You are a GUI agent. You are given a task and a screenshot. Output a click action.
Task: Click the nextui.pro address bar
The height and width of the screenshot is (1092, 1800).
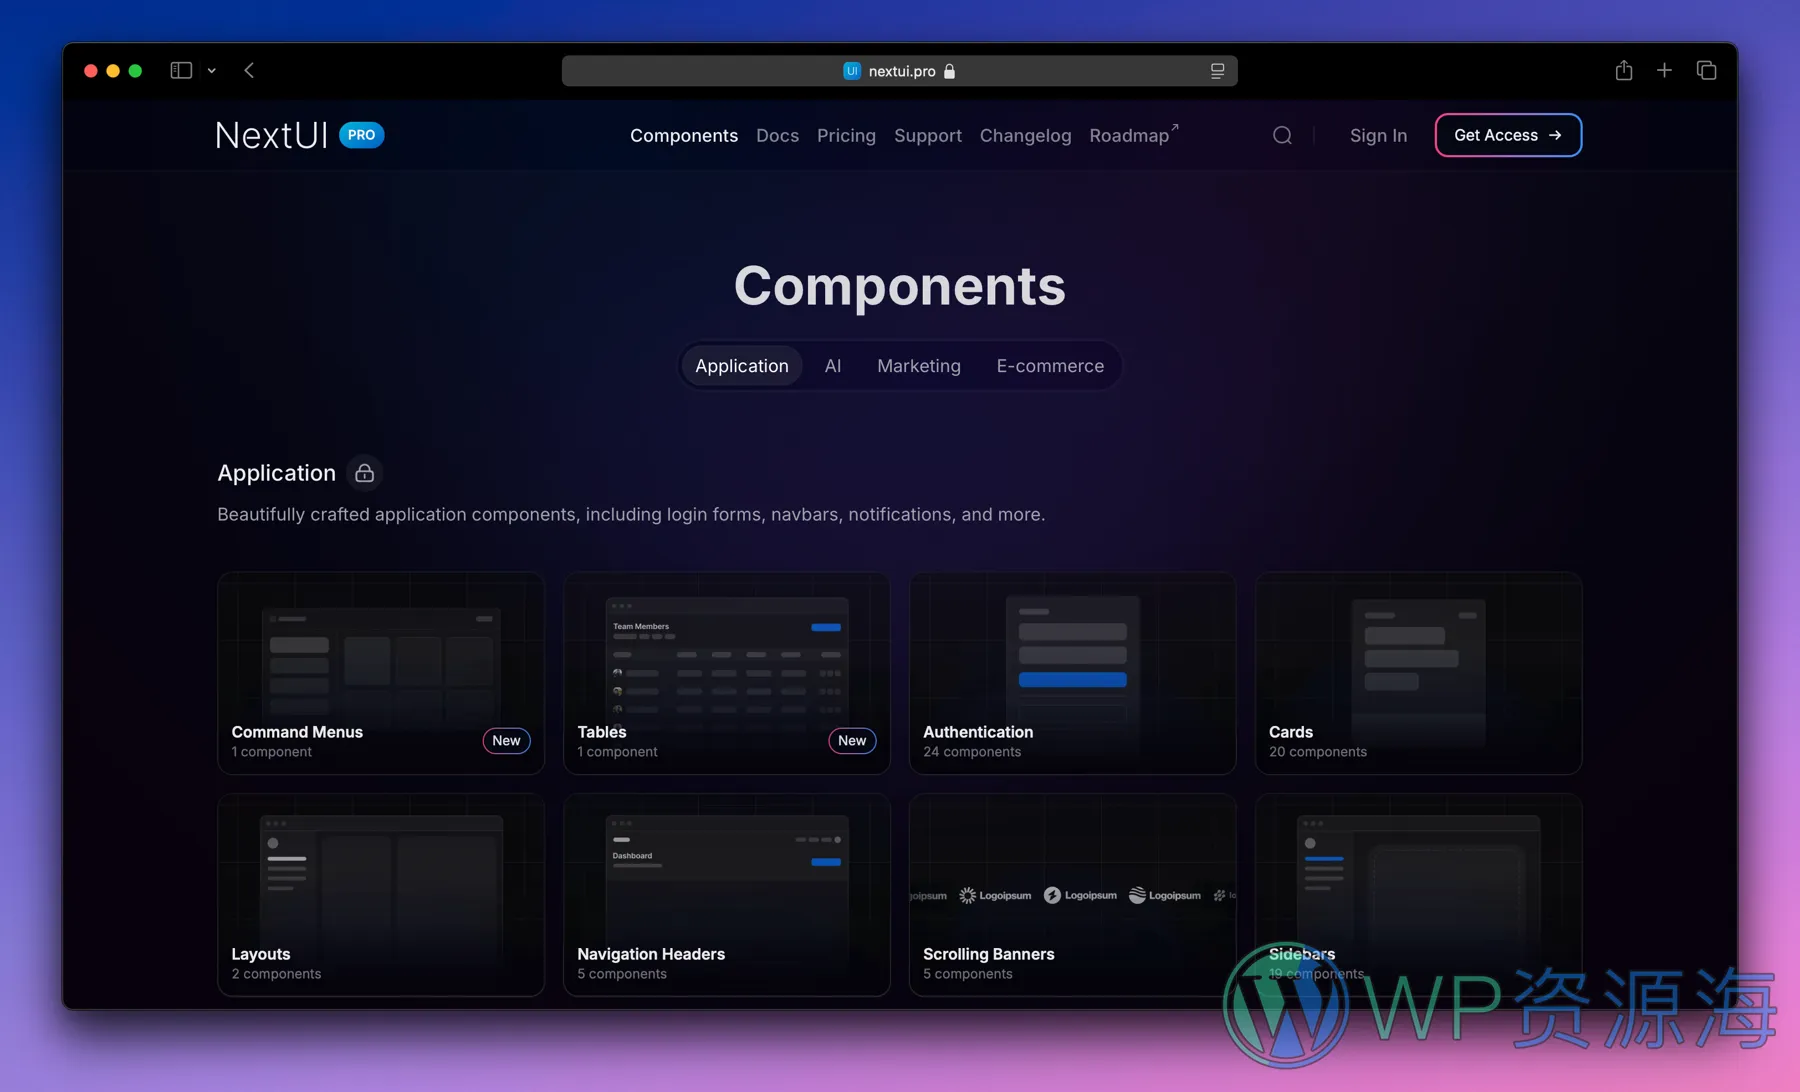pos(899,71)
